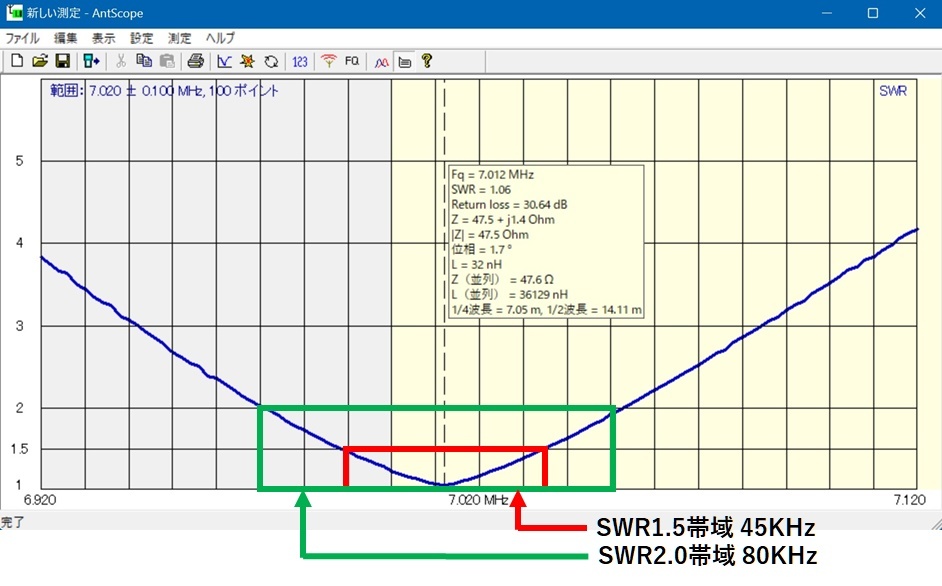Open the notes panel icon
The height and width of the screenshot is (586, 942).
click(x=403, y=61)
